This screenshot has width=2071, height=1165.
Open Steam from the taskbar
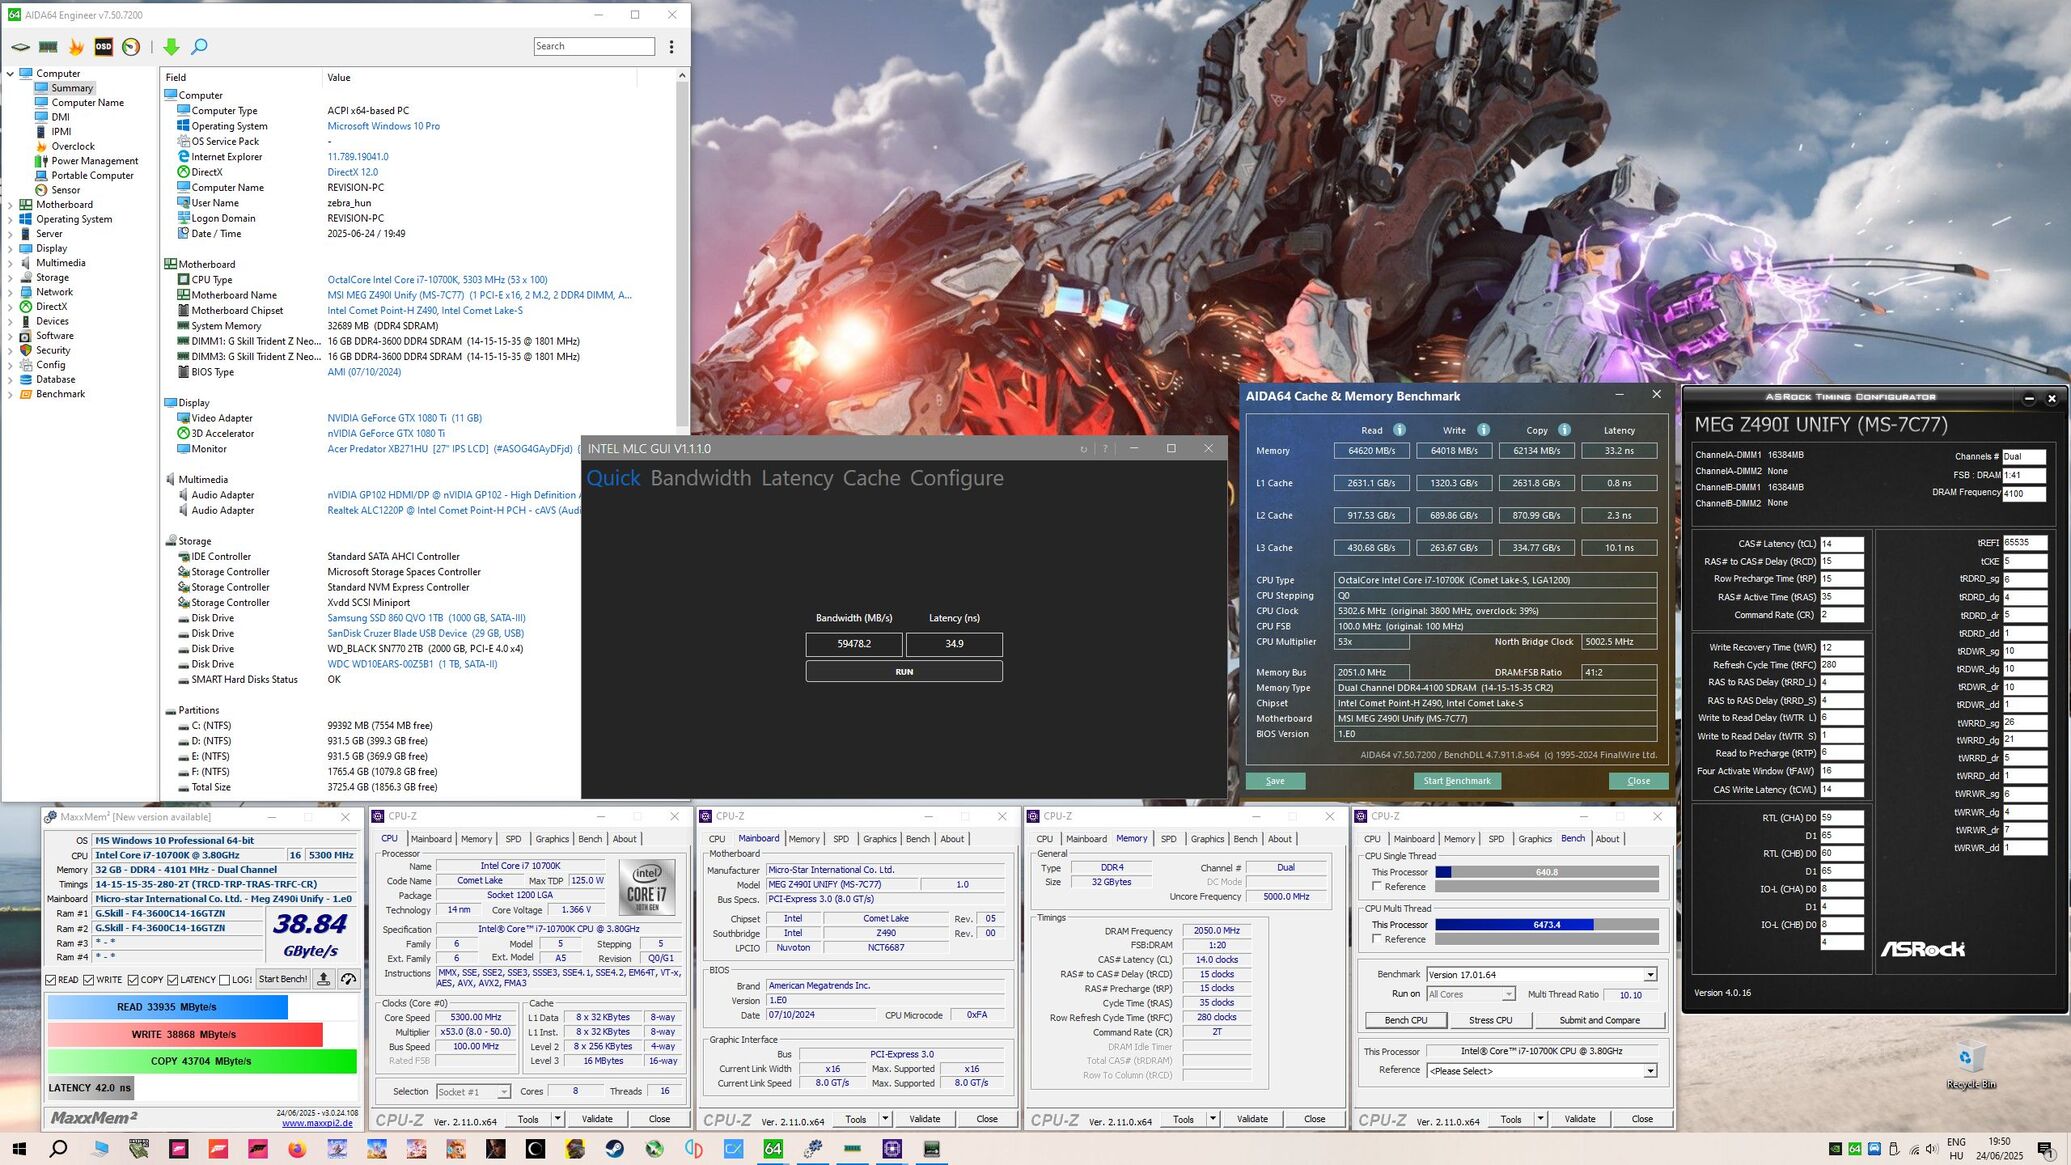pyautogui.click(x=614, y=1149)
